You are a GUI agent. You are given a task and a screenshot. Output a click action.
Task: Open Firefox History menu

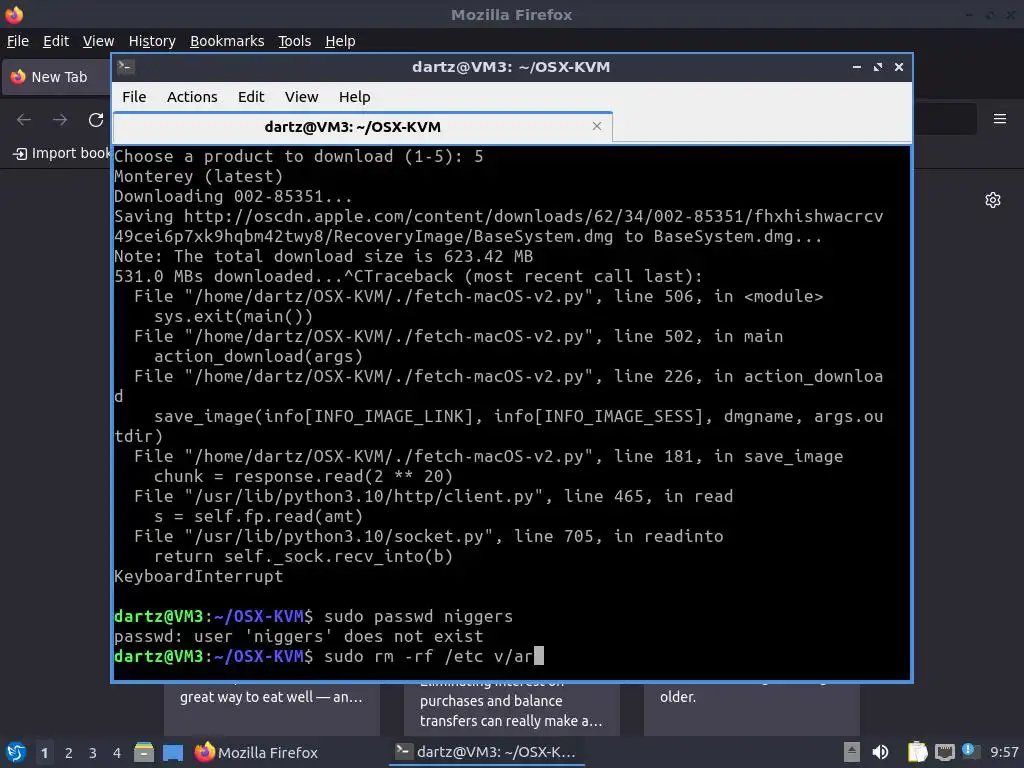[x=152, y=41]
